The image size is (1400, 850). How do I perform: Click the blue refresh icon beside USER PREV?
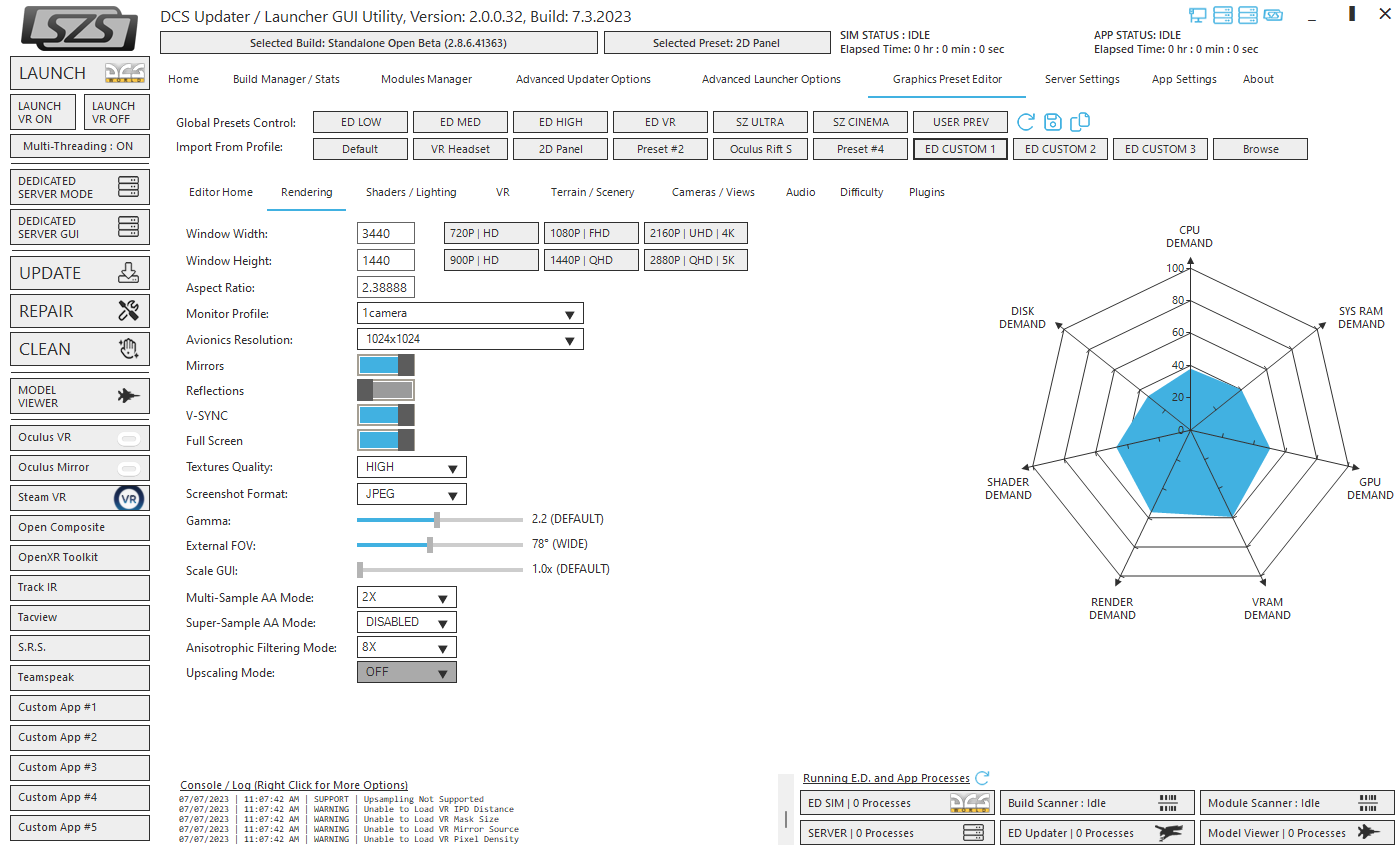[1026, 122]
